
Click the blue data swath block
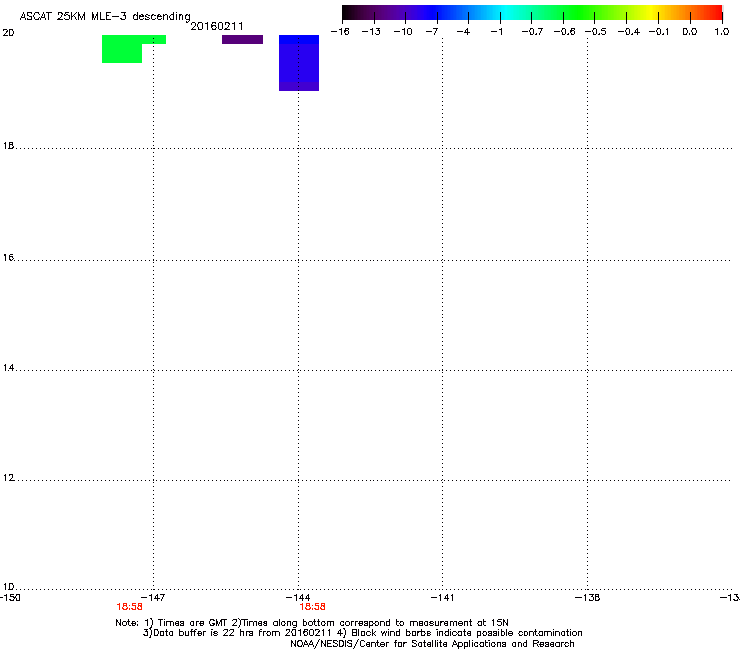[x=299, y=63]
